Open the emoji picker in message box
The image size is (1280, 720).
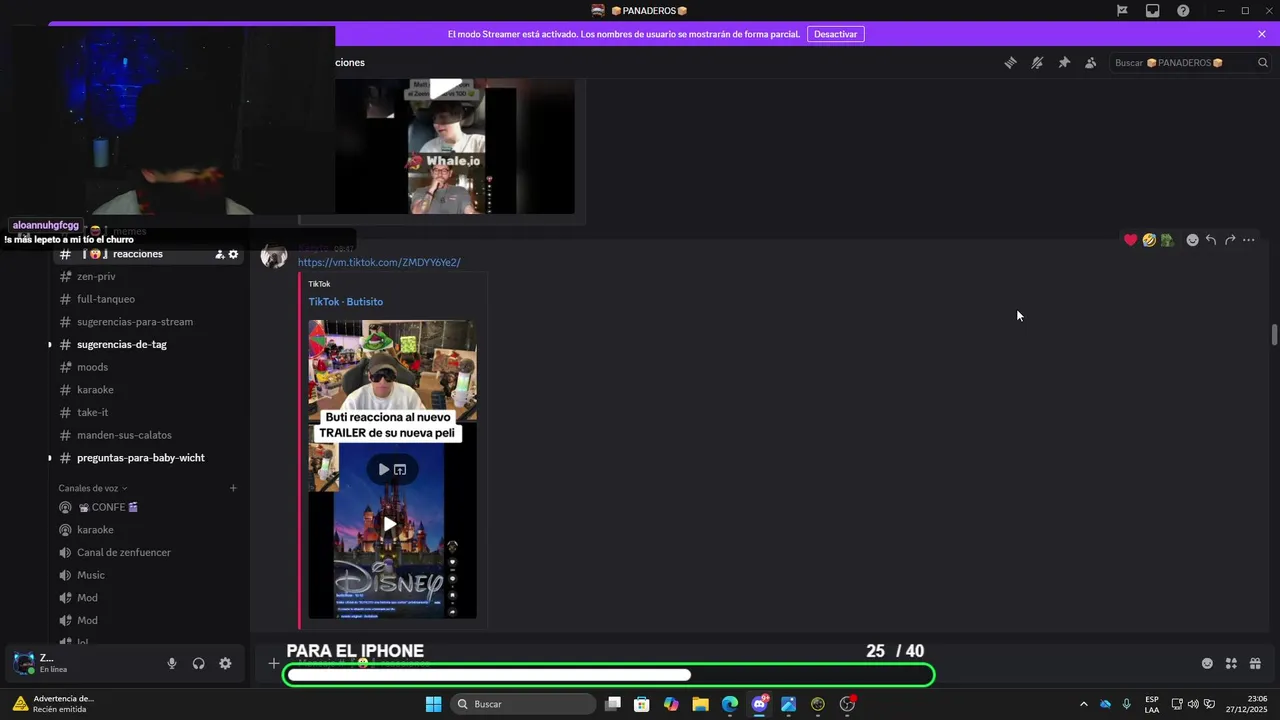(x=1207, y=663)
